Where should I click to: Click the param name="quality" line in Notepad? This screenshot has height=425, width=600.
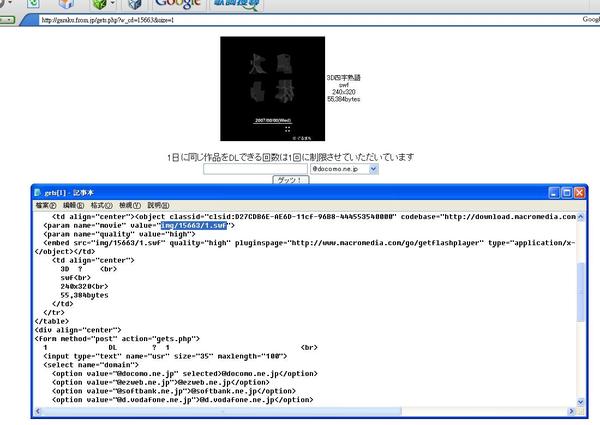[119, 234]
